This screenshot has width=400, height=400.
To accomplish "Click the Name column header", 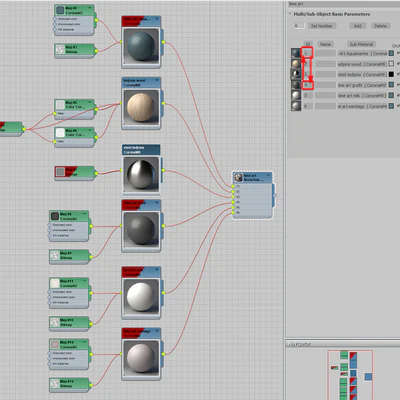I will pos(325,44).
